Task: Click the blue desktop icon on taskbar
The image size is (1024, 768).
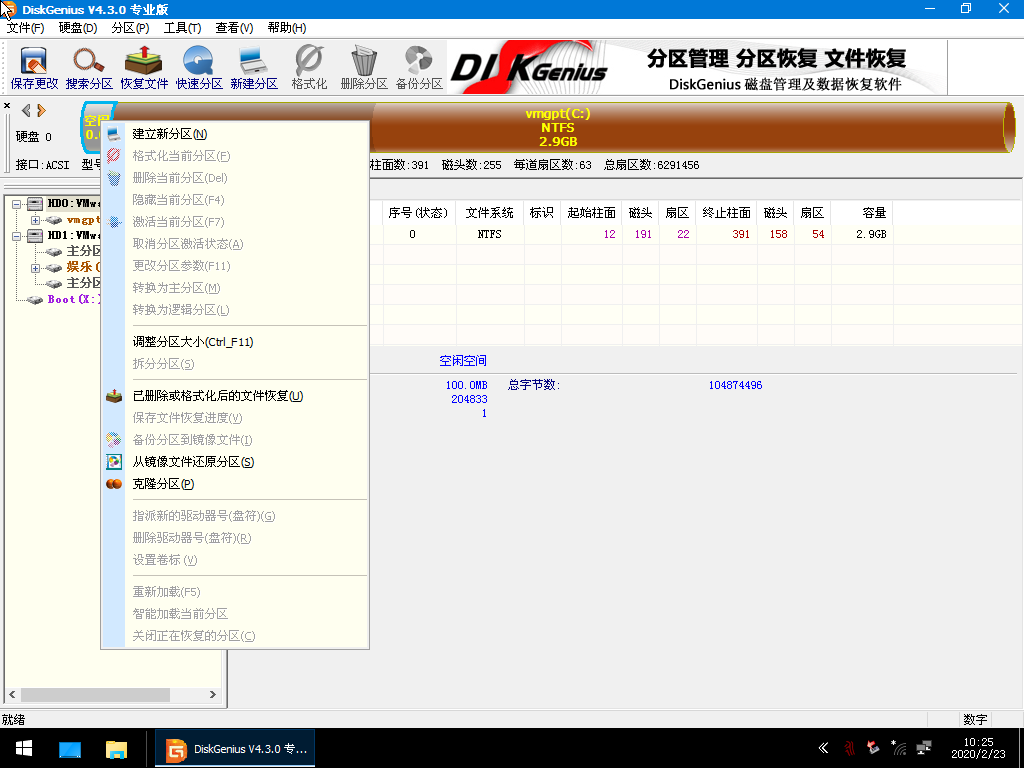Action: pyautogui.click(x=70, y=748)
